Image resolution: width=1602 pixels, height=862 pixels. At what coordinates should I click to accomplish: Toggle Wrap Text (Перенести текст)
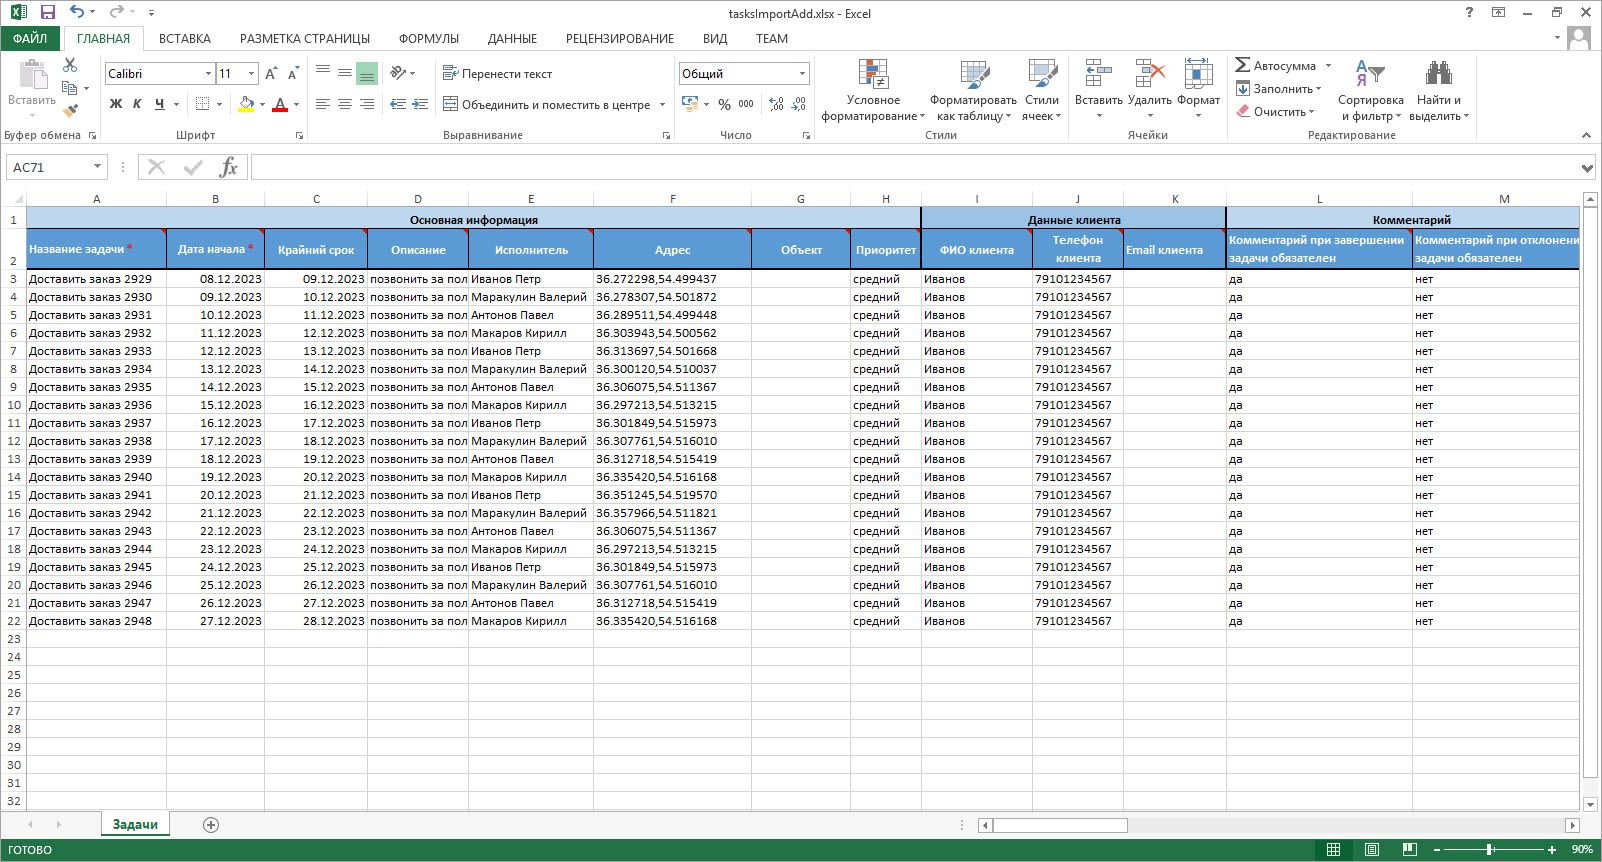pos(498,74)
